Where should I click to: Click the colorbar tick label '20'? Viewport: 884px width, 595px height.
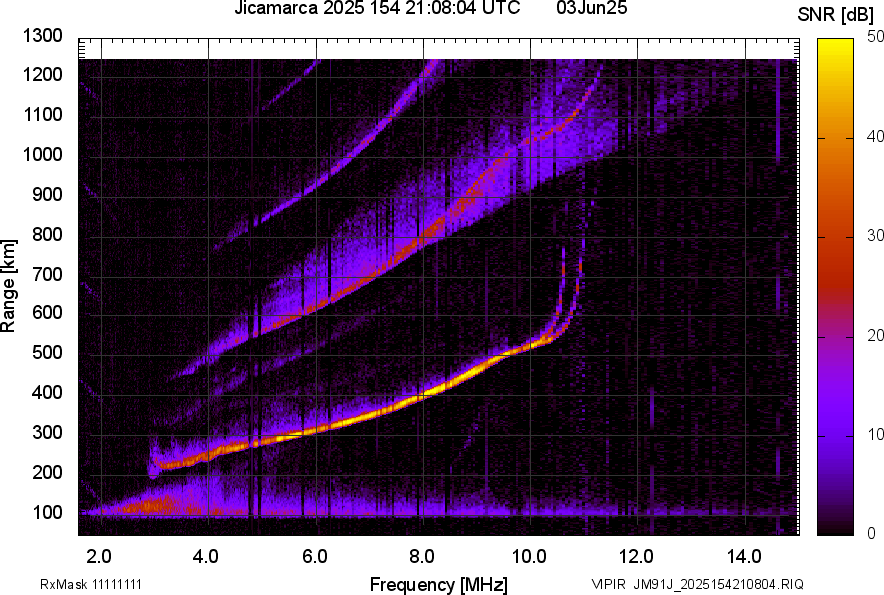coord(876,336)
